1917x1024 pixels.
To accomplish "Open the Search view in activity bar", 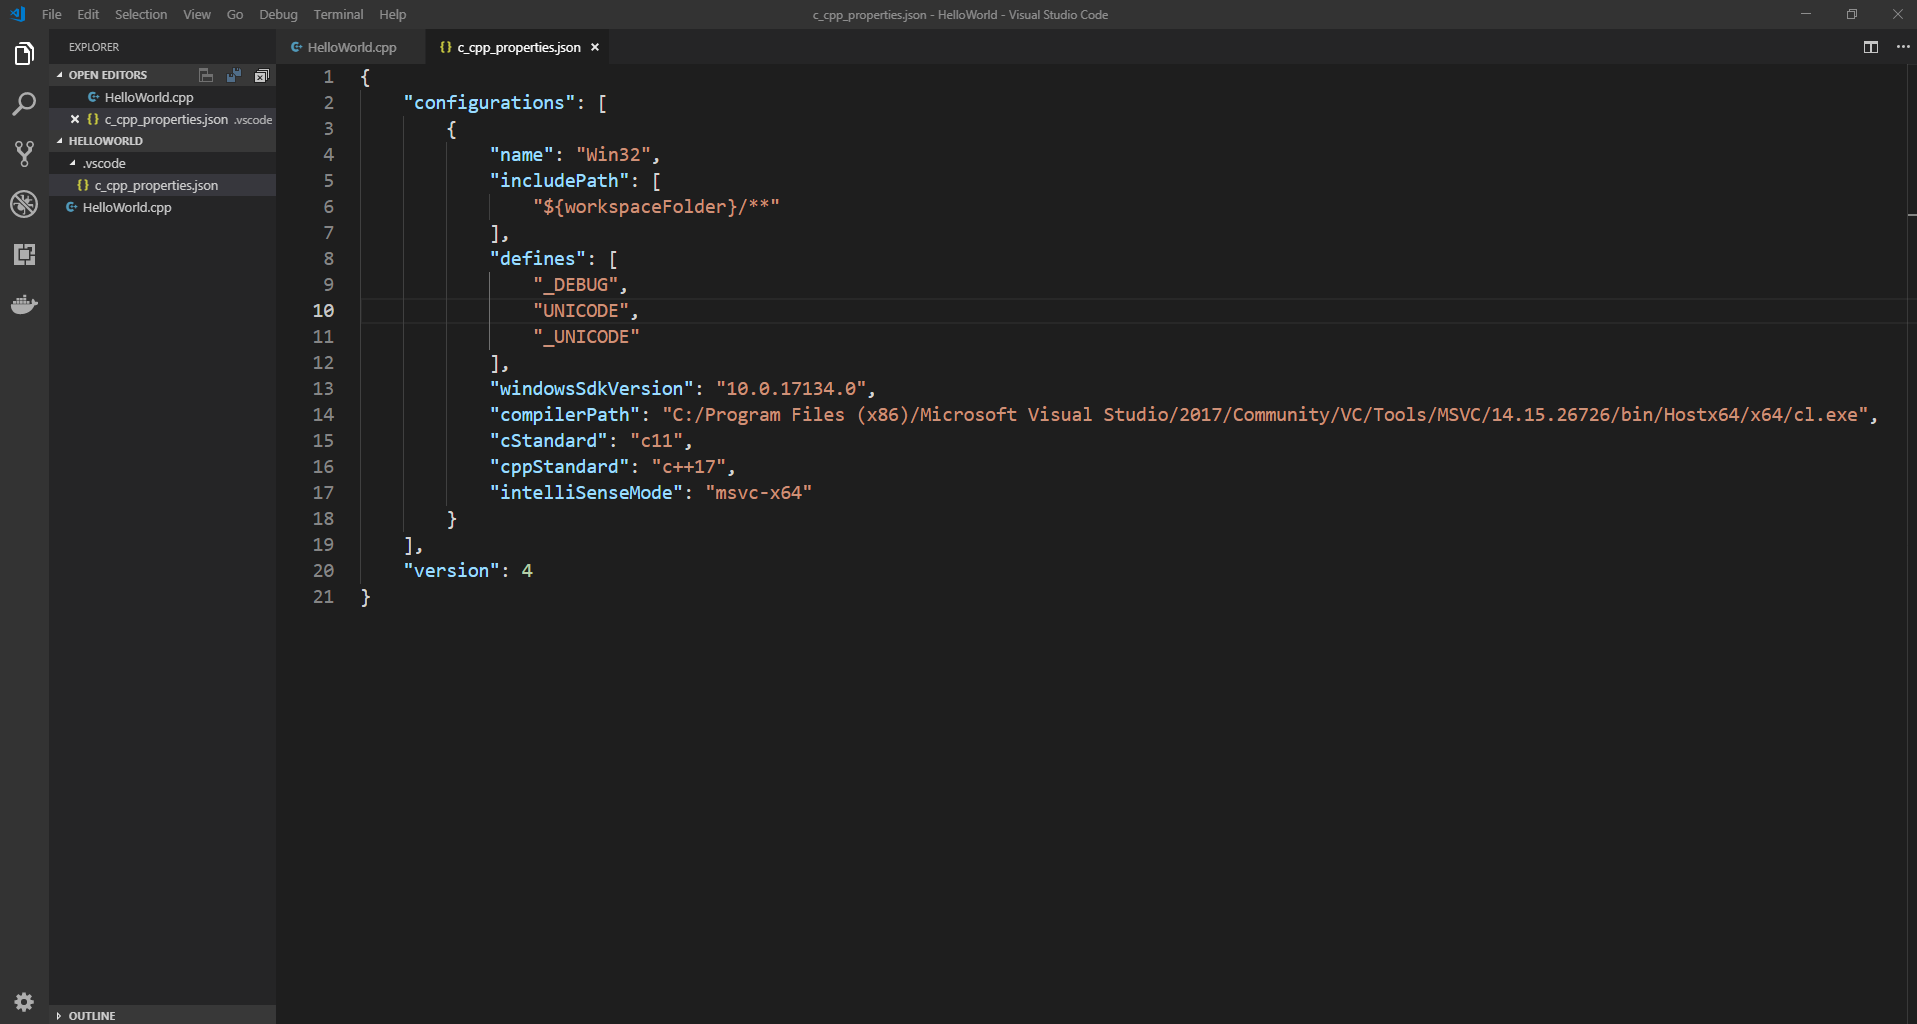I will point(24,104).
